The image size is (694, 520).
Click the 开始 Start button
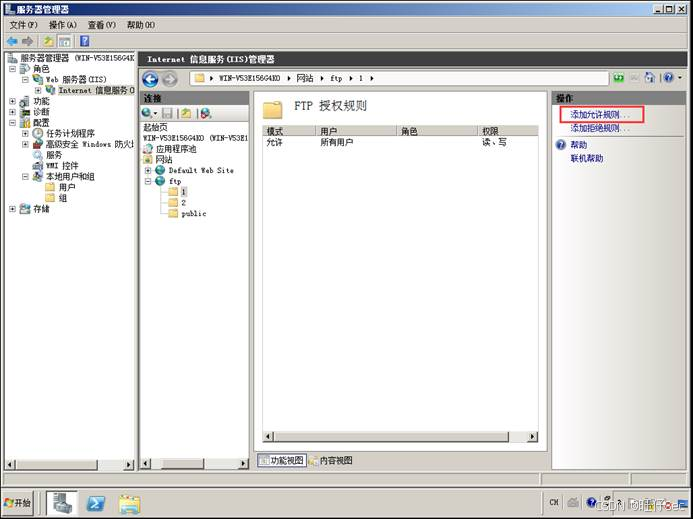click(x=17, y=503)
